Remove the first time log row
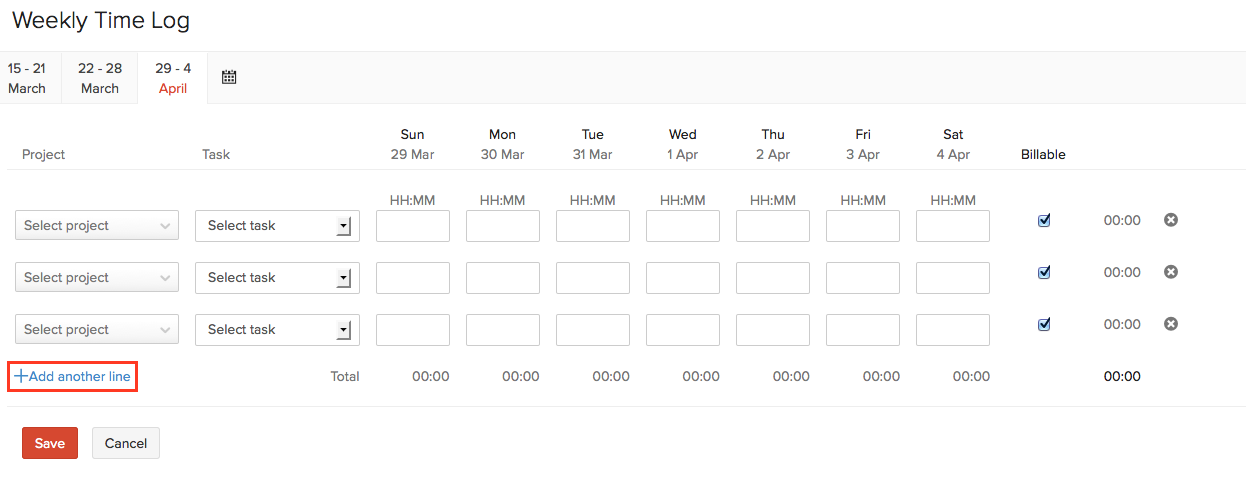The height and width of the screenshot is (482, 1246). pyautogui.click(x=1171, y=220)
